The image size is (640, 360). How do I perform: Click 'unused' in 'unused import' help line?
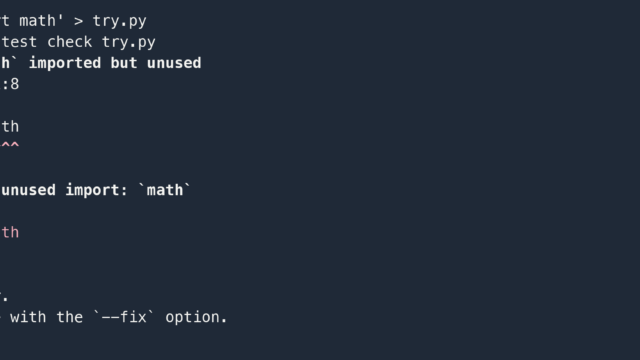[x=29, y=190]
